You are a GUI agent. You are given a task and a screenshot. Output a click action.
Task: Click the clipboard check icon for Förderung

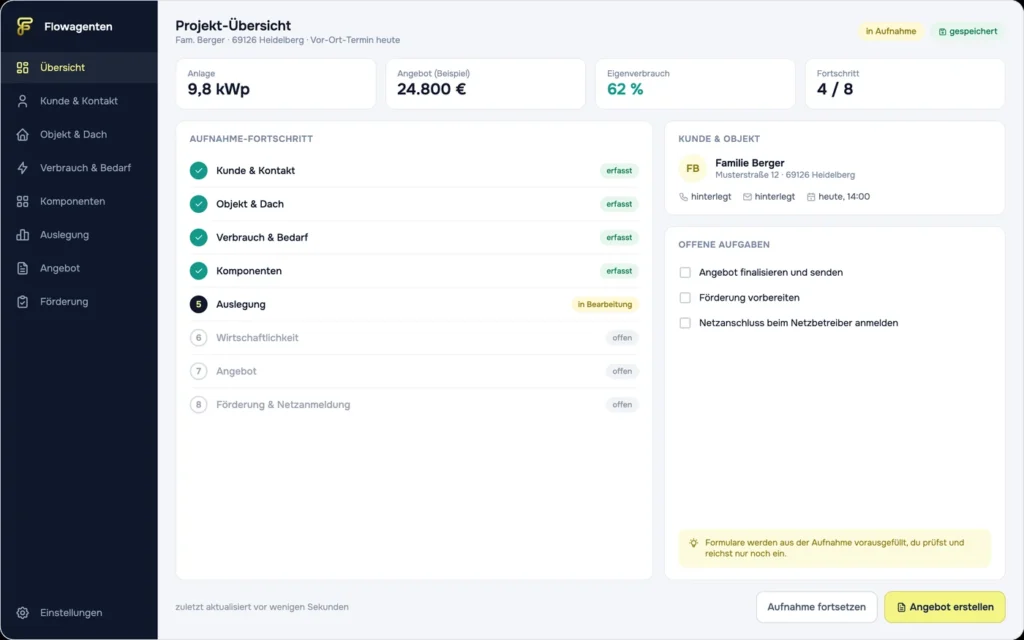[23, 302]
